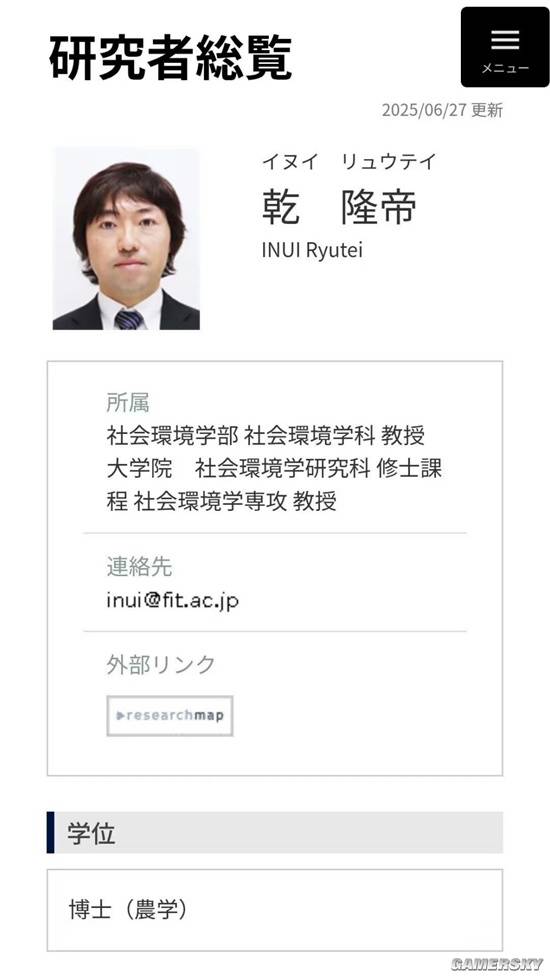Click the researcher profile photo
Screen dimensions: 550x977
click(126, 239)
